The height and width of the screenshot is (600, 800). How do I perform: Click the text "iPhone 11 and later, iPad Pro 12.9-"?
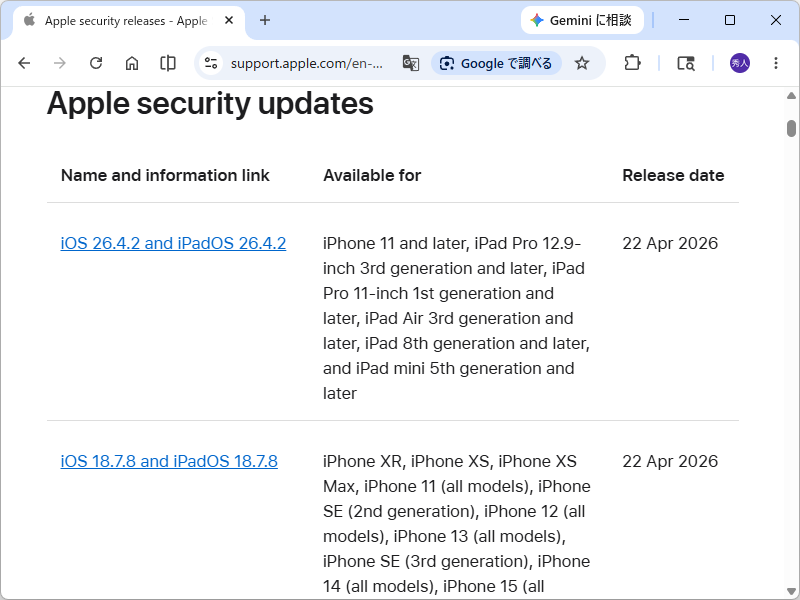(x=452, y=243)
